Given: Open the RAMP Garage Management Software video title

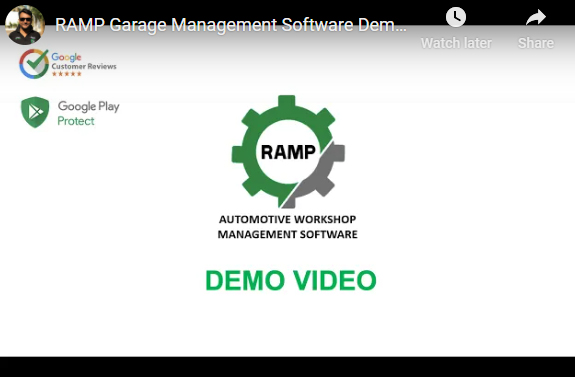Looking at the screenshot, I should coord(231,25).
